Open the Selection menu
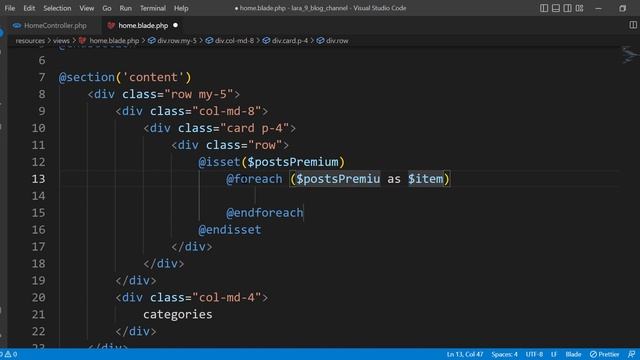The image size is (640, 360). [x=57, y=8]
